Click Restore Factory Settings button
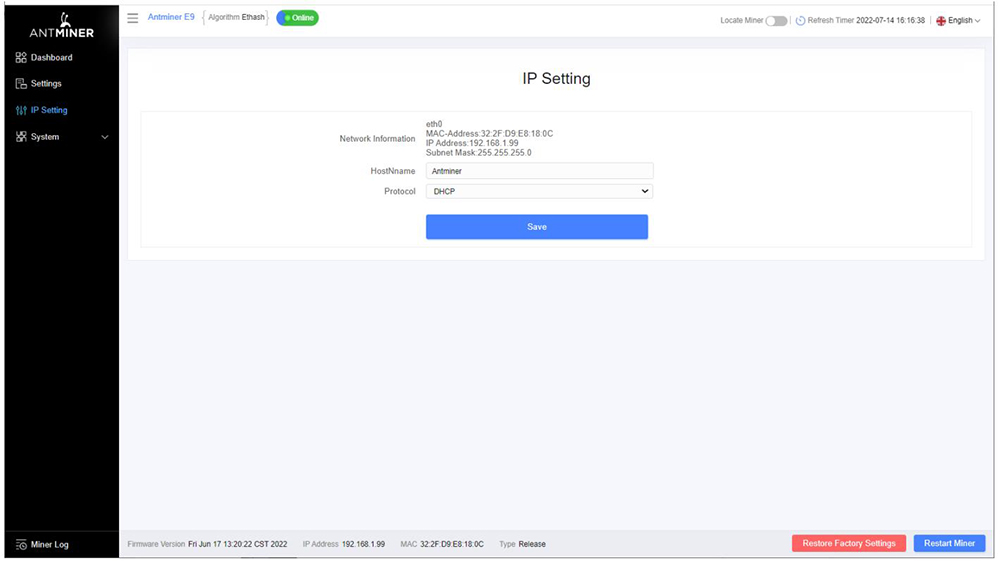Screen dimensions: 1000x561 point(848,543)
